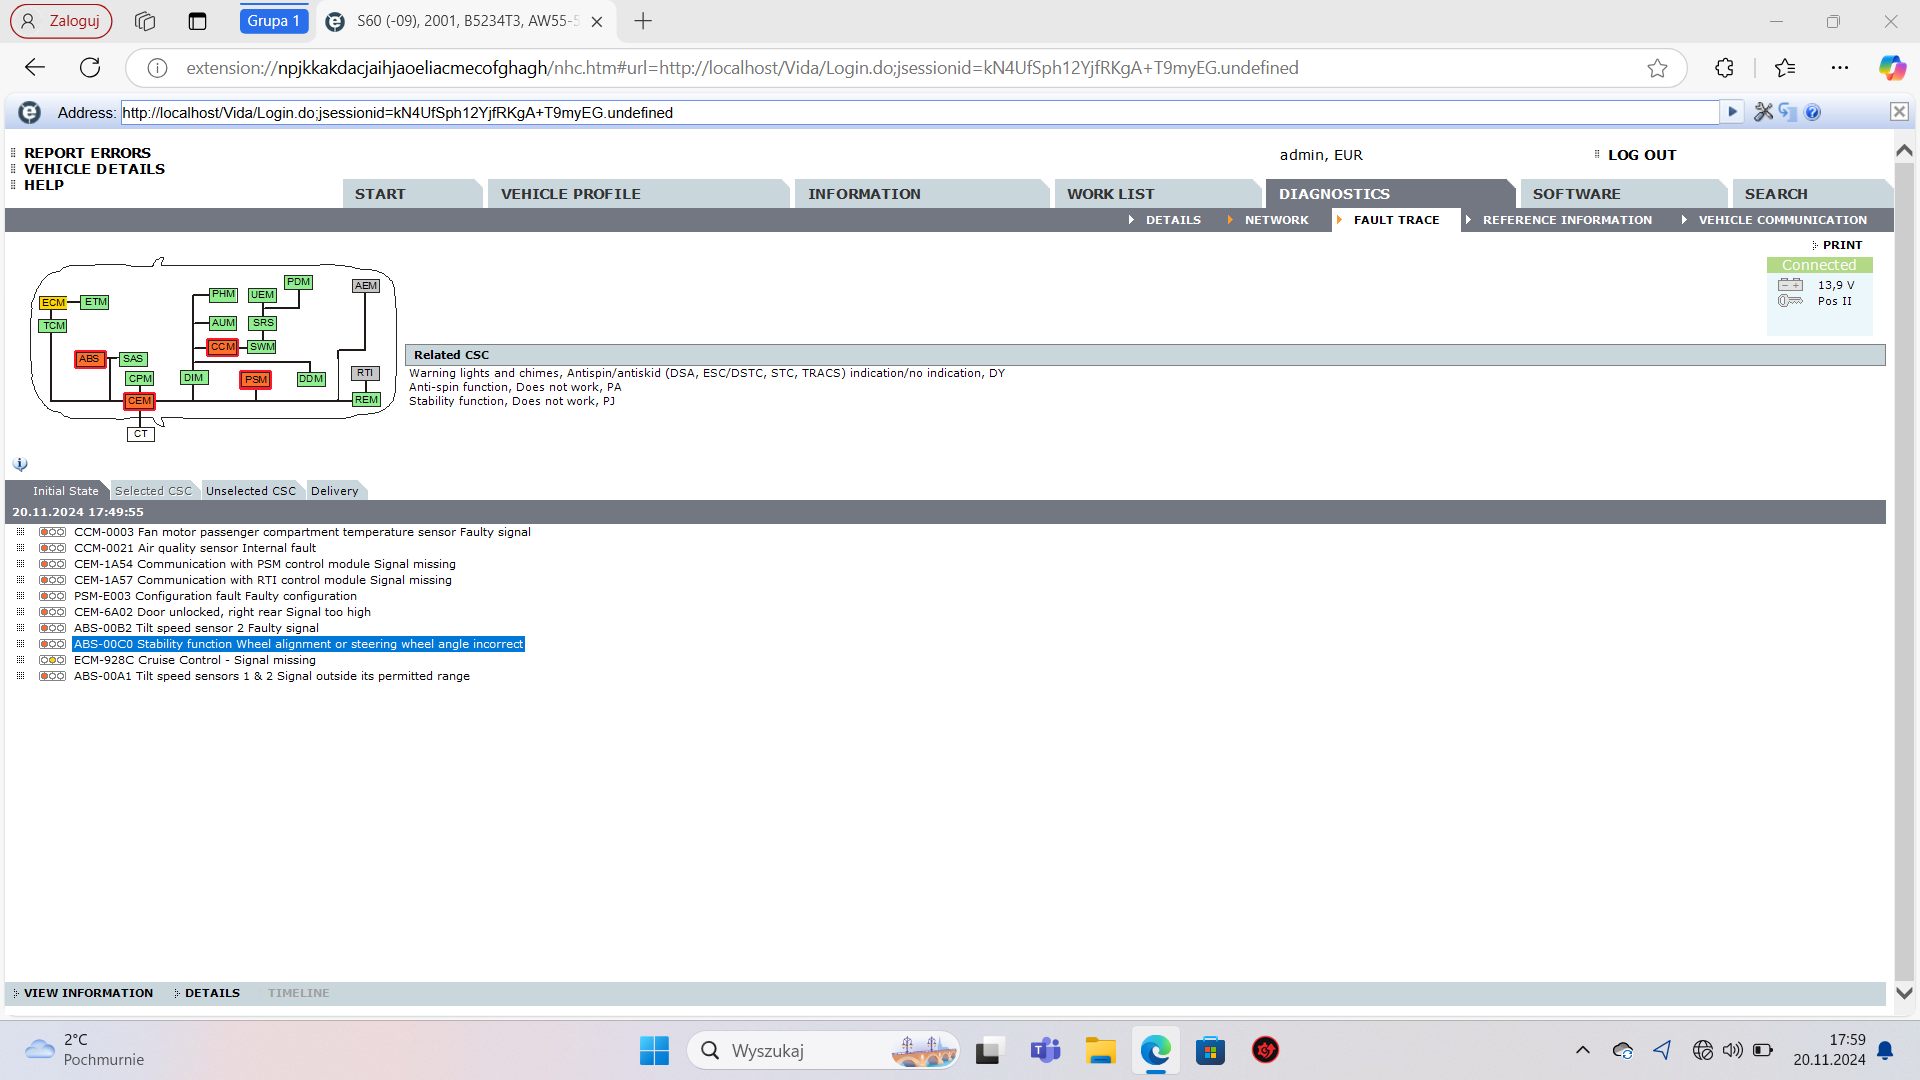Expand the CCM-0021 fault row handle
The width and height of the screenshot is (1920, 1080).
(20, 548)
